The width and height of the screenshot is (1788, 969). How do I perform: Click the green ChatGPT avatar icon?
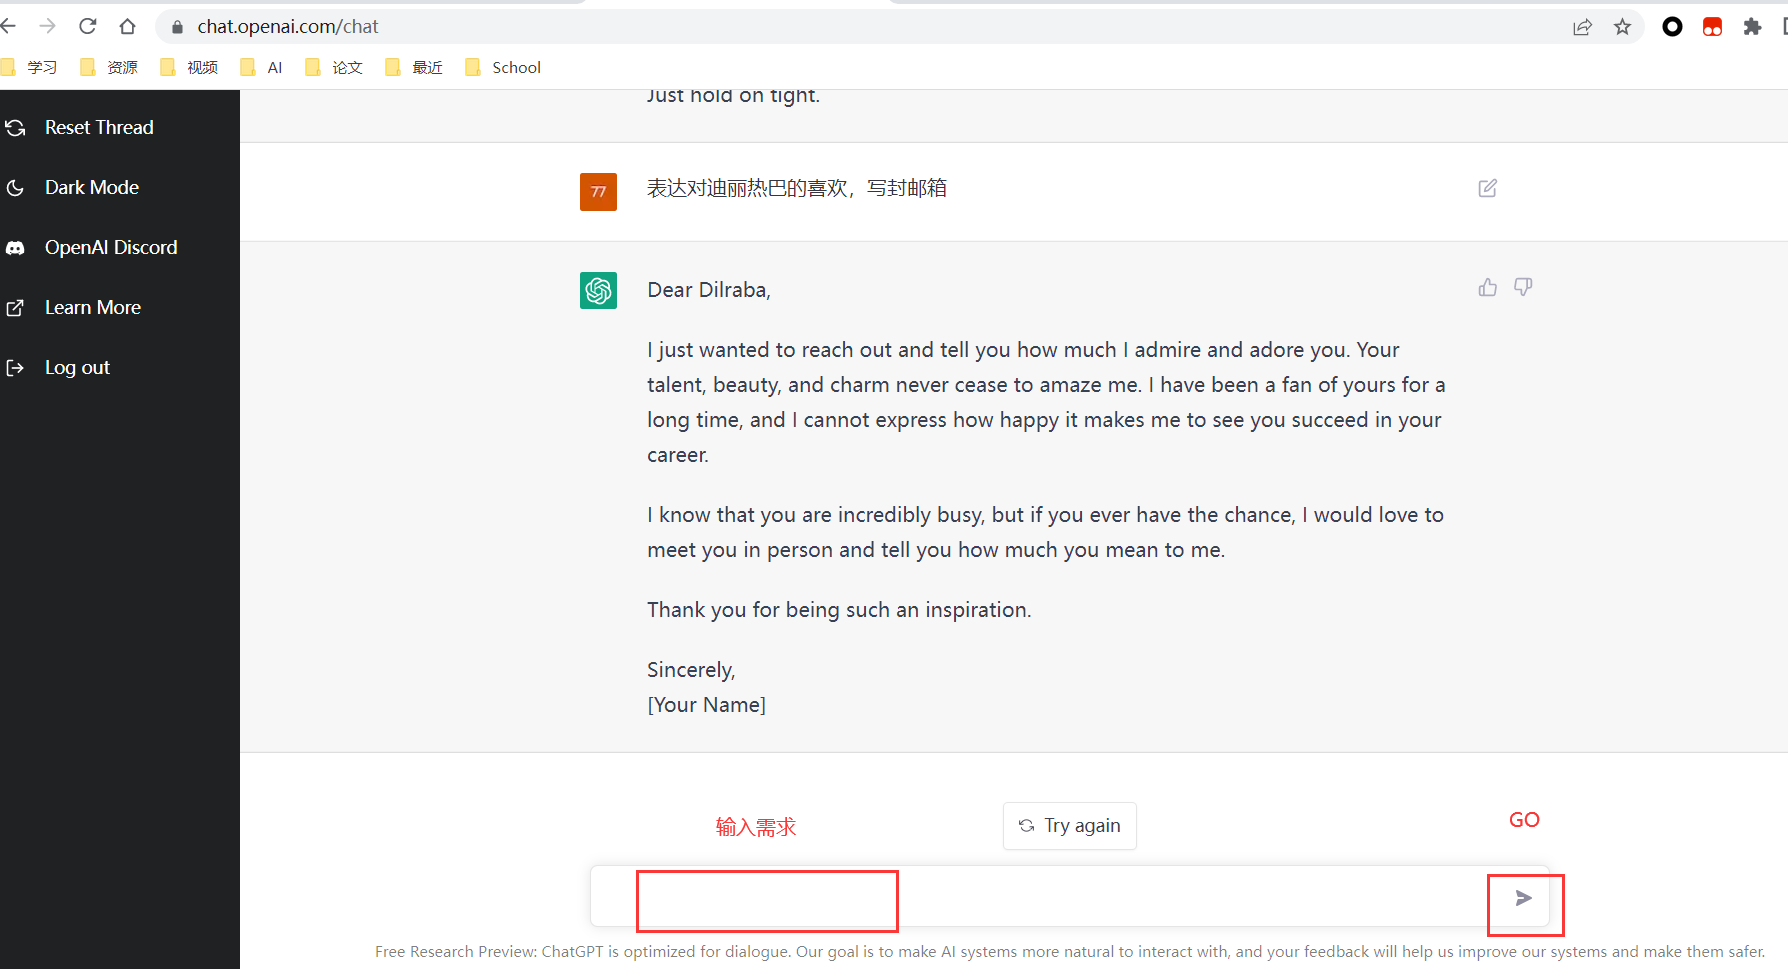click(598, 291)
